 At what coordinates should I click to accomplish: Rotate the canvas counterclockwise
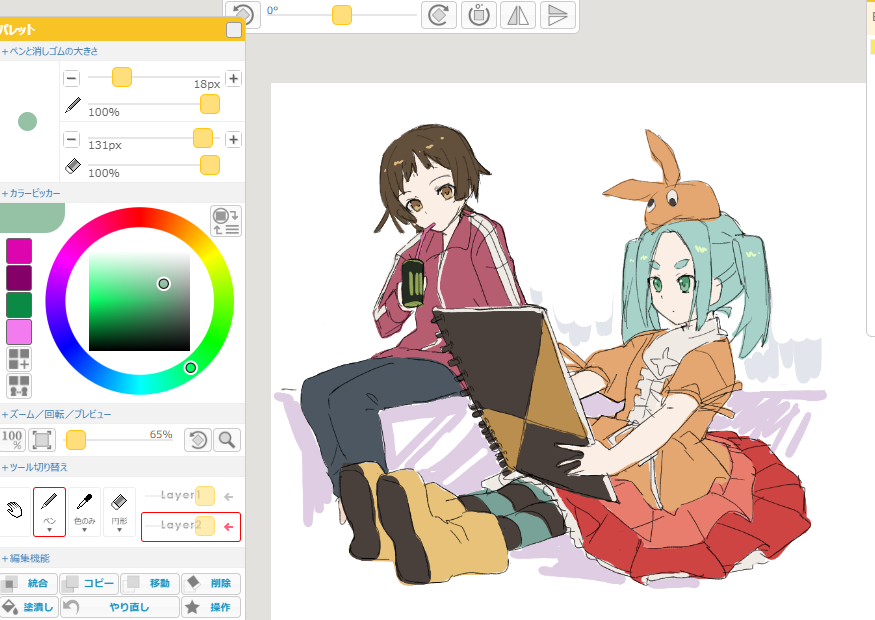pos(243,15)
